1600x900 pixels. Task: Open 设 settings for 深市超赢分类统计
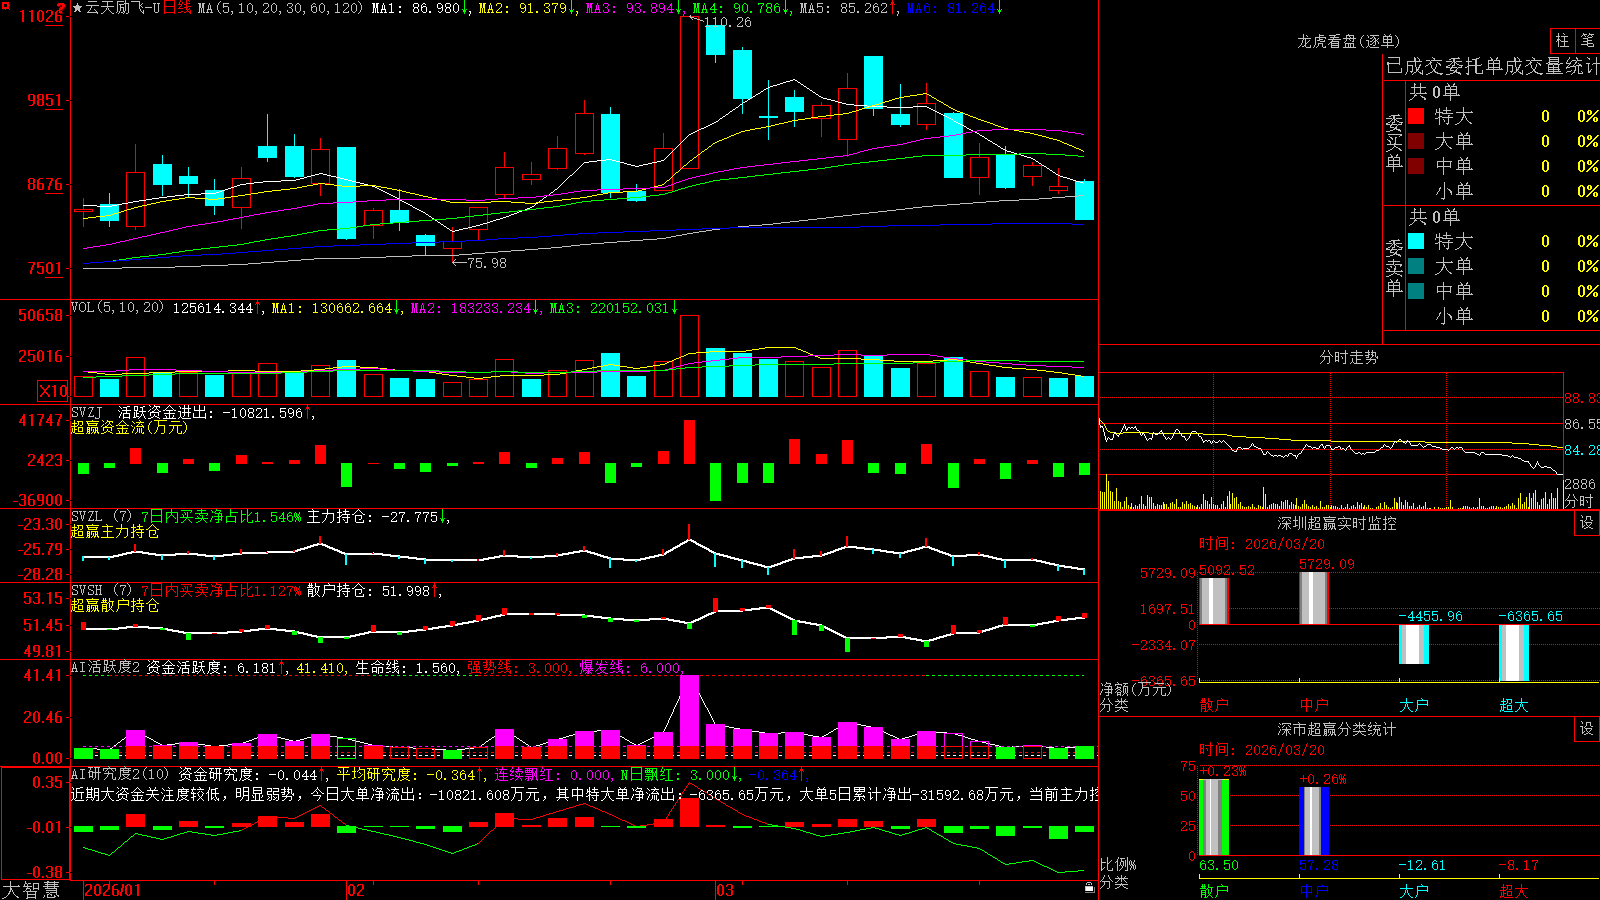coord(1587,729)
